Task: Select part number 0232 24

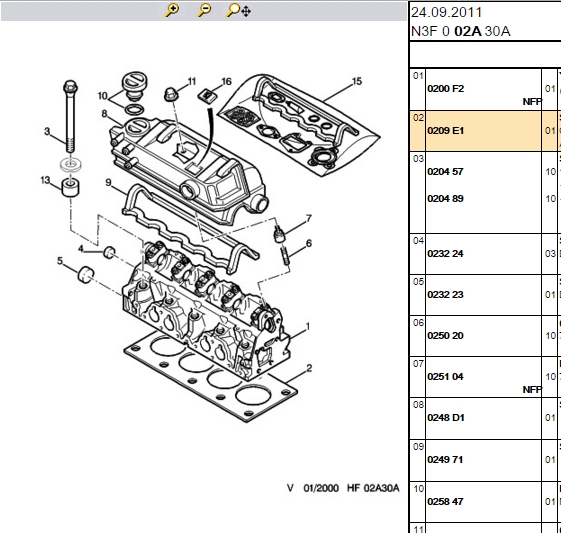Action: tap(445, 254)
